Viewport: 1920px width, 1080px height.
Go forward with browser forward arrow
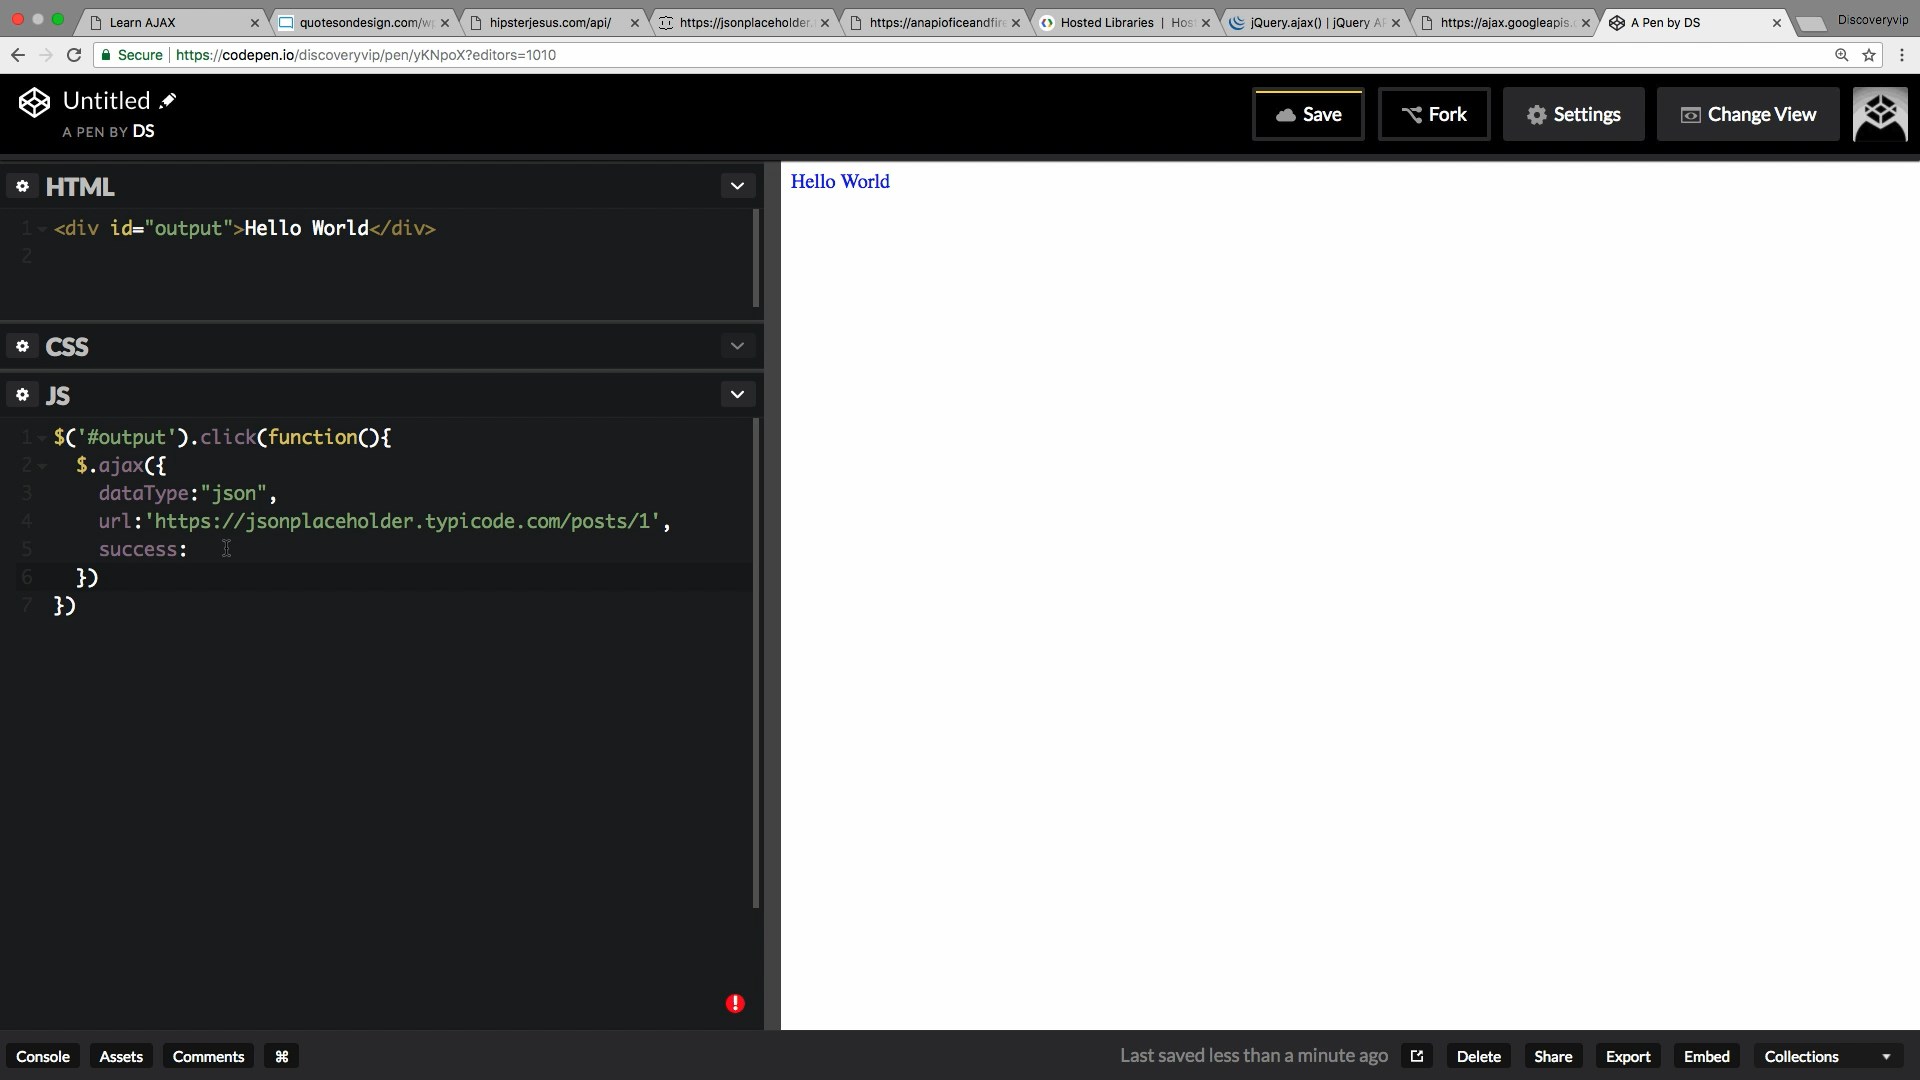[x=46, y=55]
